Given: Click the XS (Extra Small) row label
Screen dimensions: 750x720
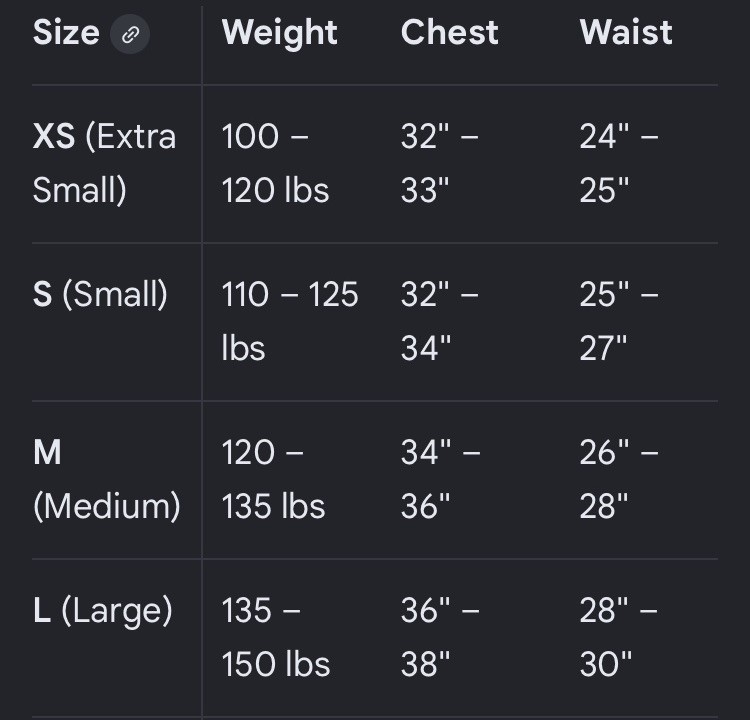Looking at the screenshot, I should [105, 164].
